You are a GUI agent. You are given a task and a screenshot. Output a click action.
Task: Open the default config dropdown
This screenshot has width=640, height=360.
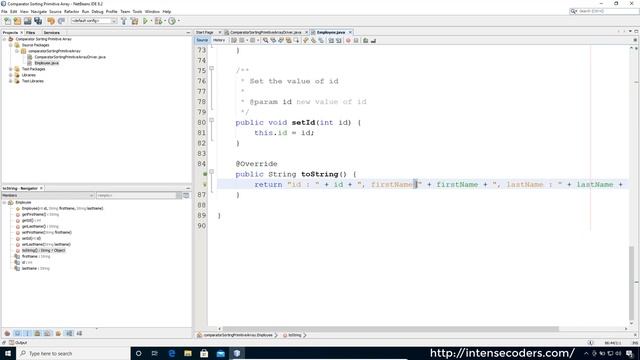point(94,21)
